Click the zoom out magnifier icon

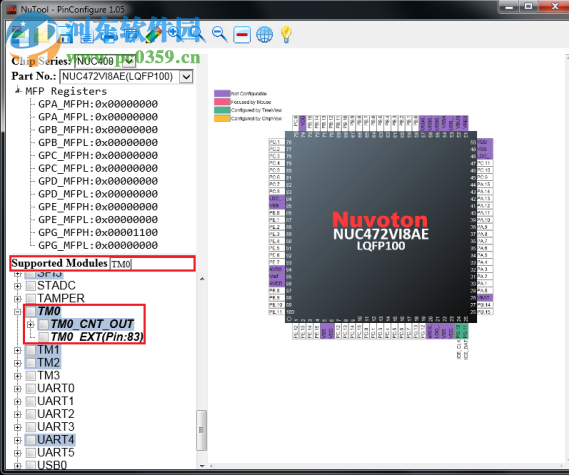(219, 35)
